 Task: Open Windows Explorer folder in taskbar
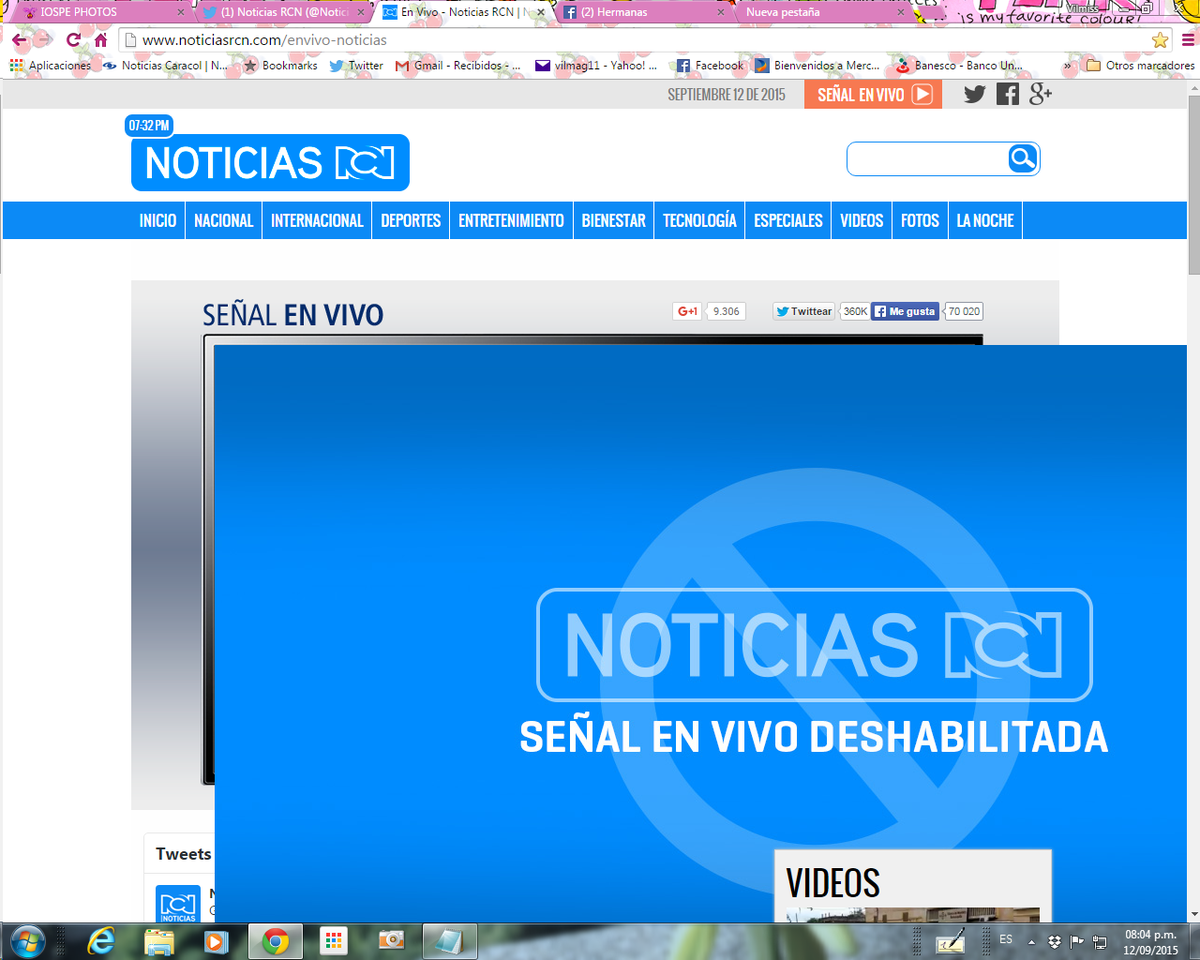[159, 941]
